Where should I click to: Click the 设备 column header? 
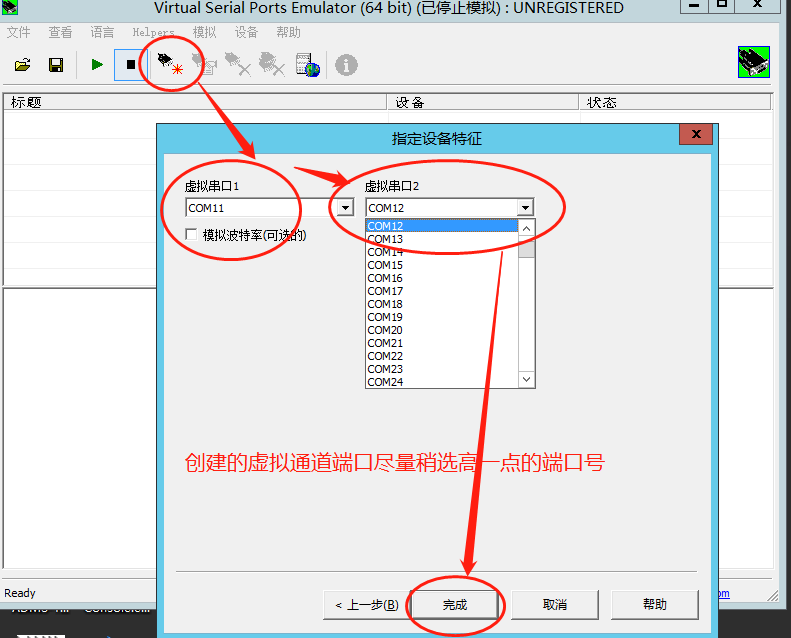483,102
